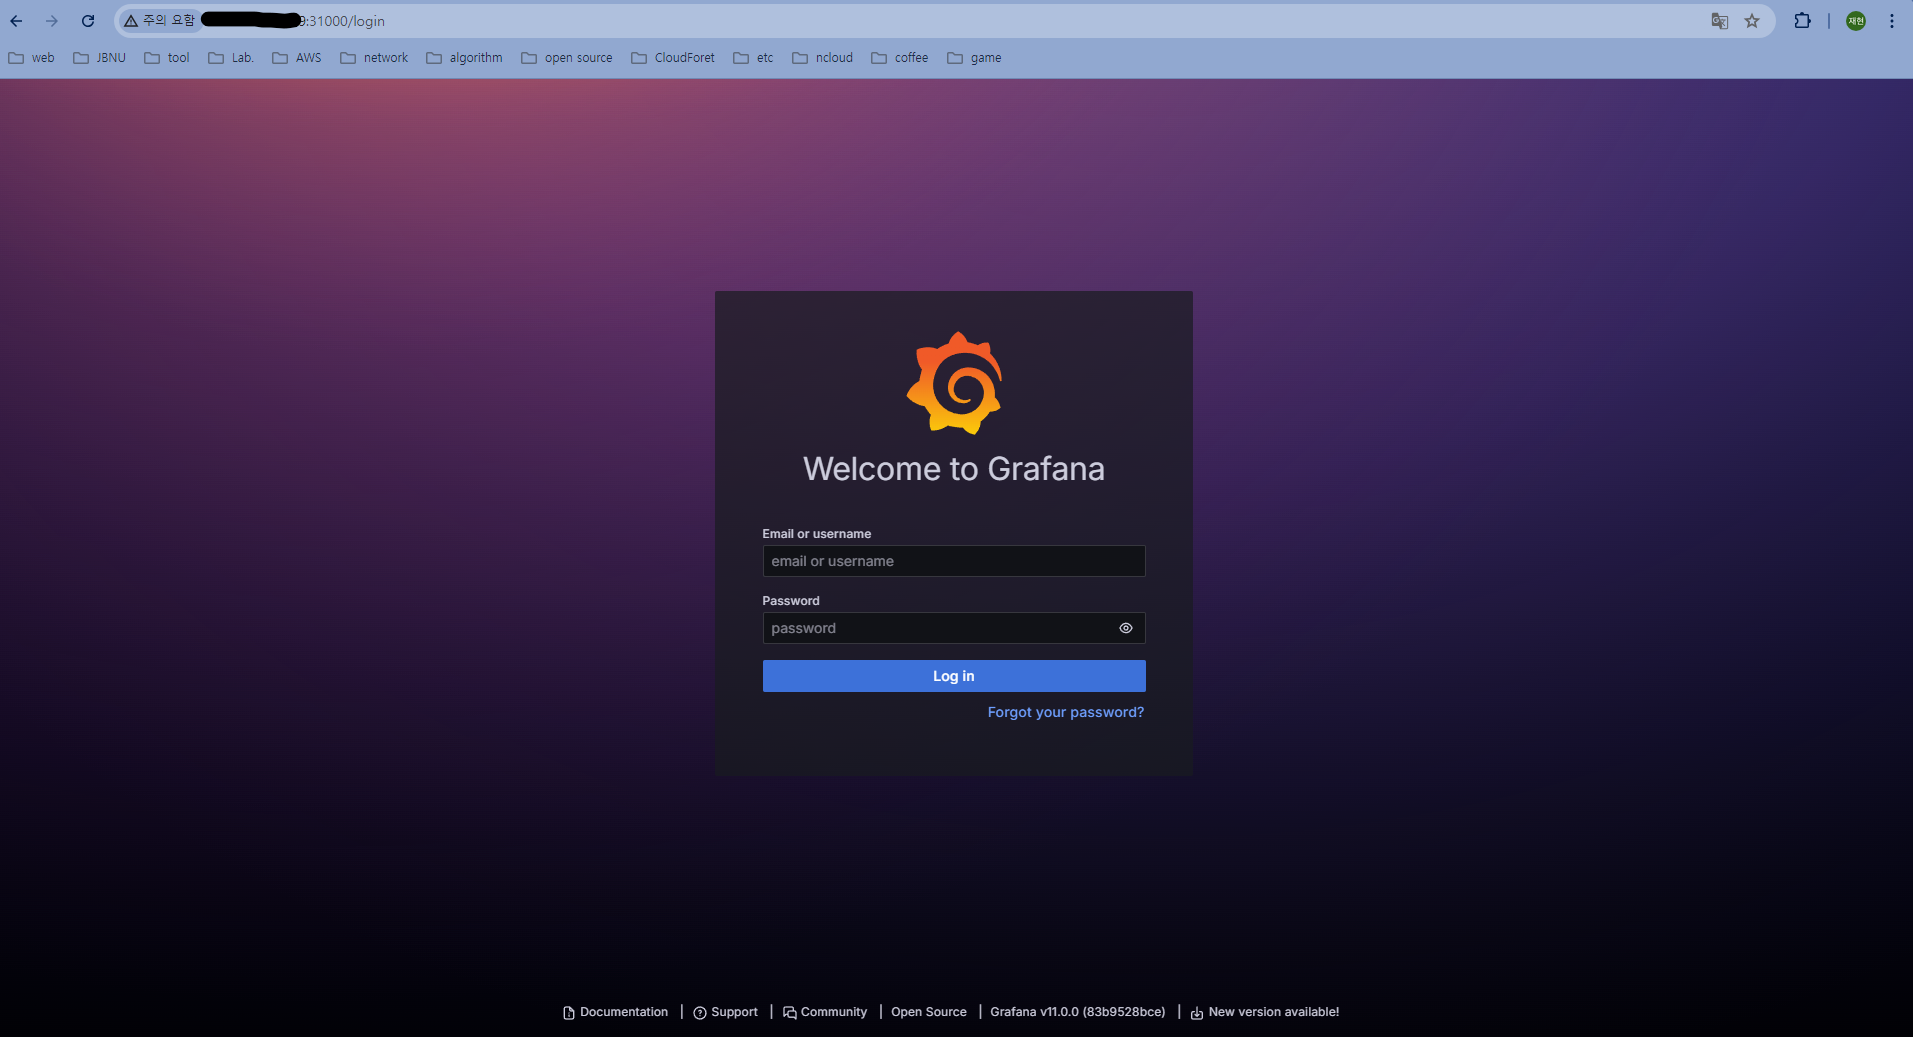1913x1037 pixels.
Task: Open the game bookmarks folder
Action: click(974, 58)
